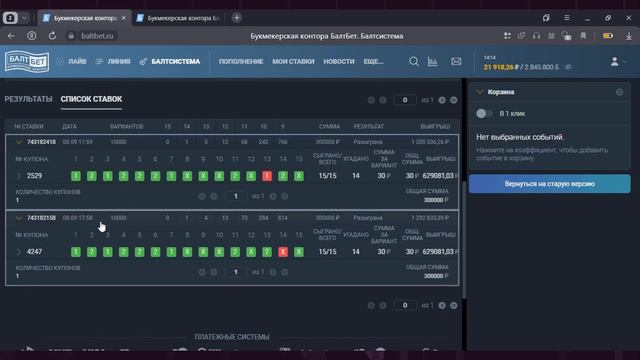
Task: Click the ДАТА column header
Action: coord(69,127)
